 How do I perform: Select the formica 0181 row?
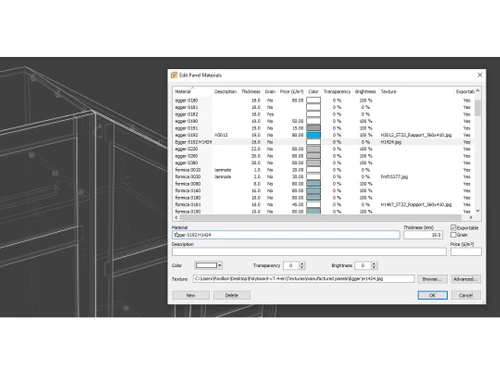click(323, 204)
